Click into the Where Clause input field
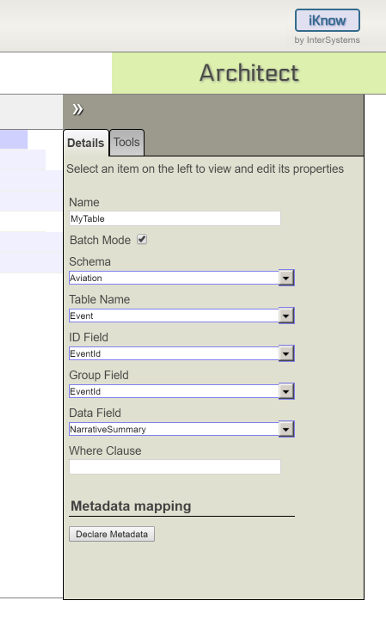Image resolution: width=386 pixels, height=619 pixels. pyautogui.click(x=175, y=467)
